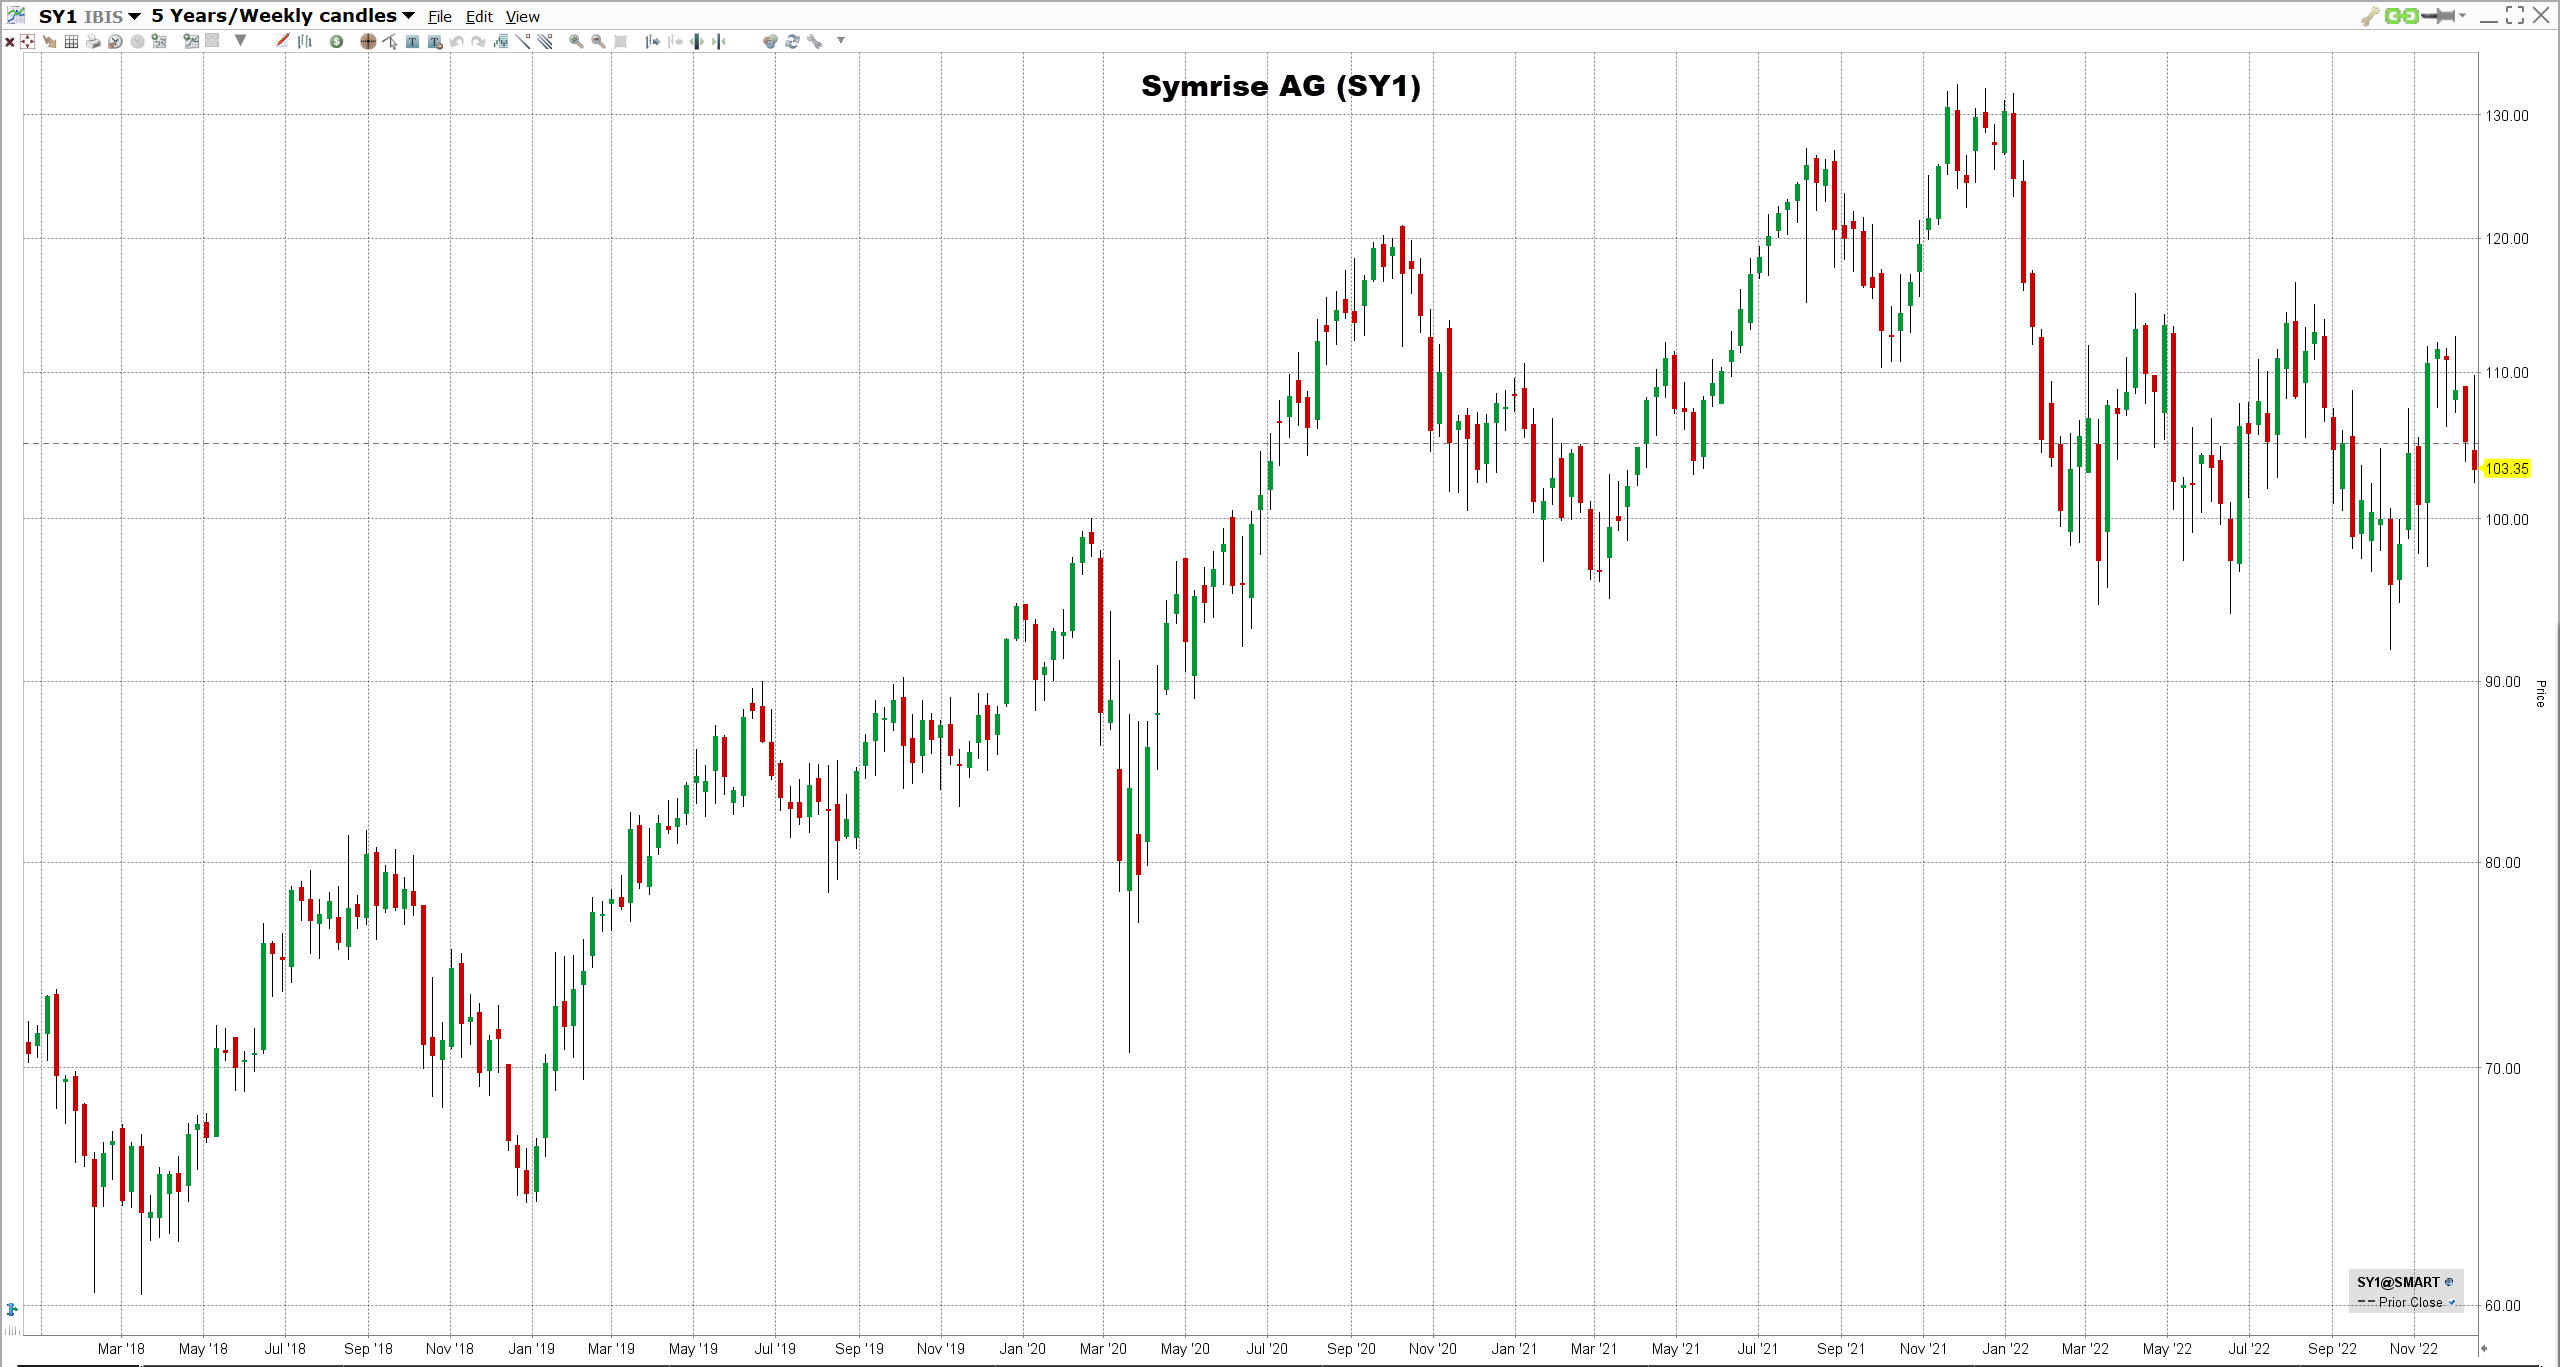Click the compress bar width icon
The height and width of the screenshot is (1367, 2560).
[719, 41]
